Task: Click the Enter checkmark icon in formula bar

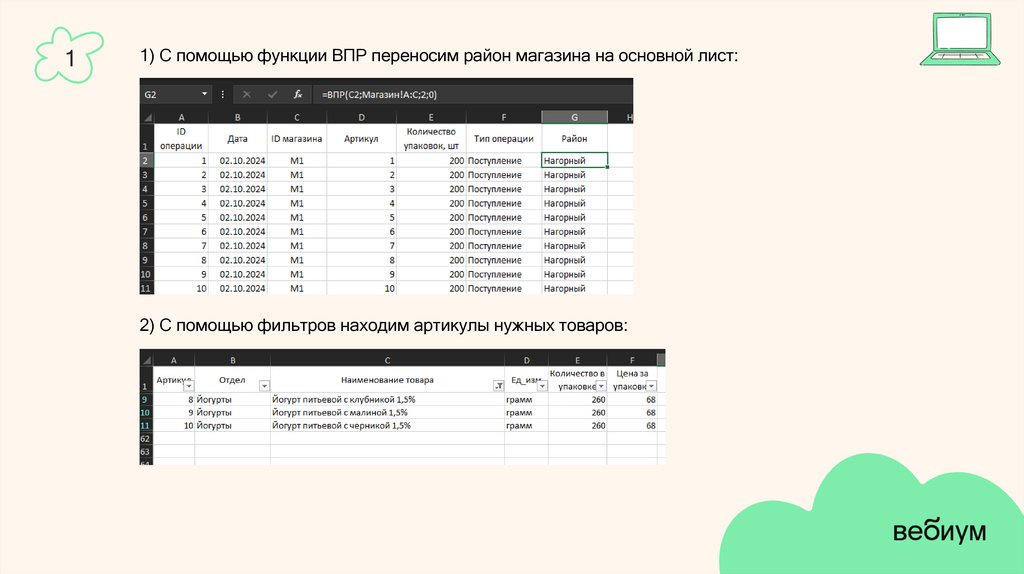Action: tap(272, 95)
